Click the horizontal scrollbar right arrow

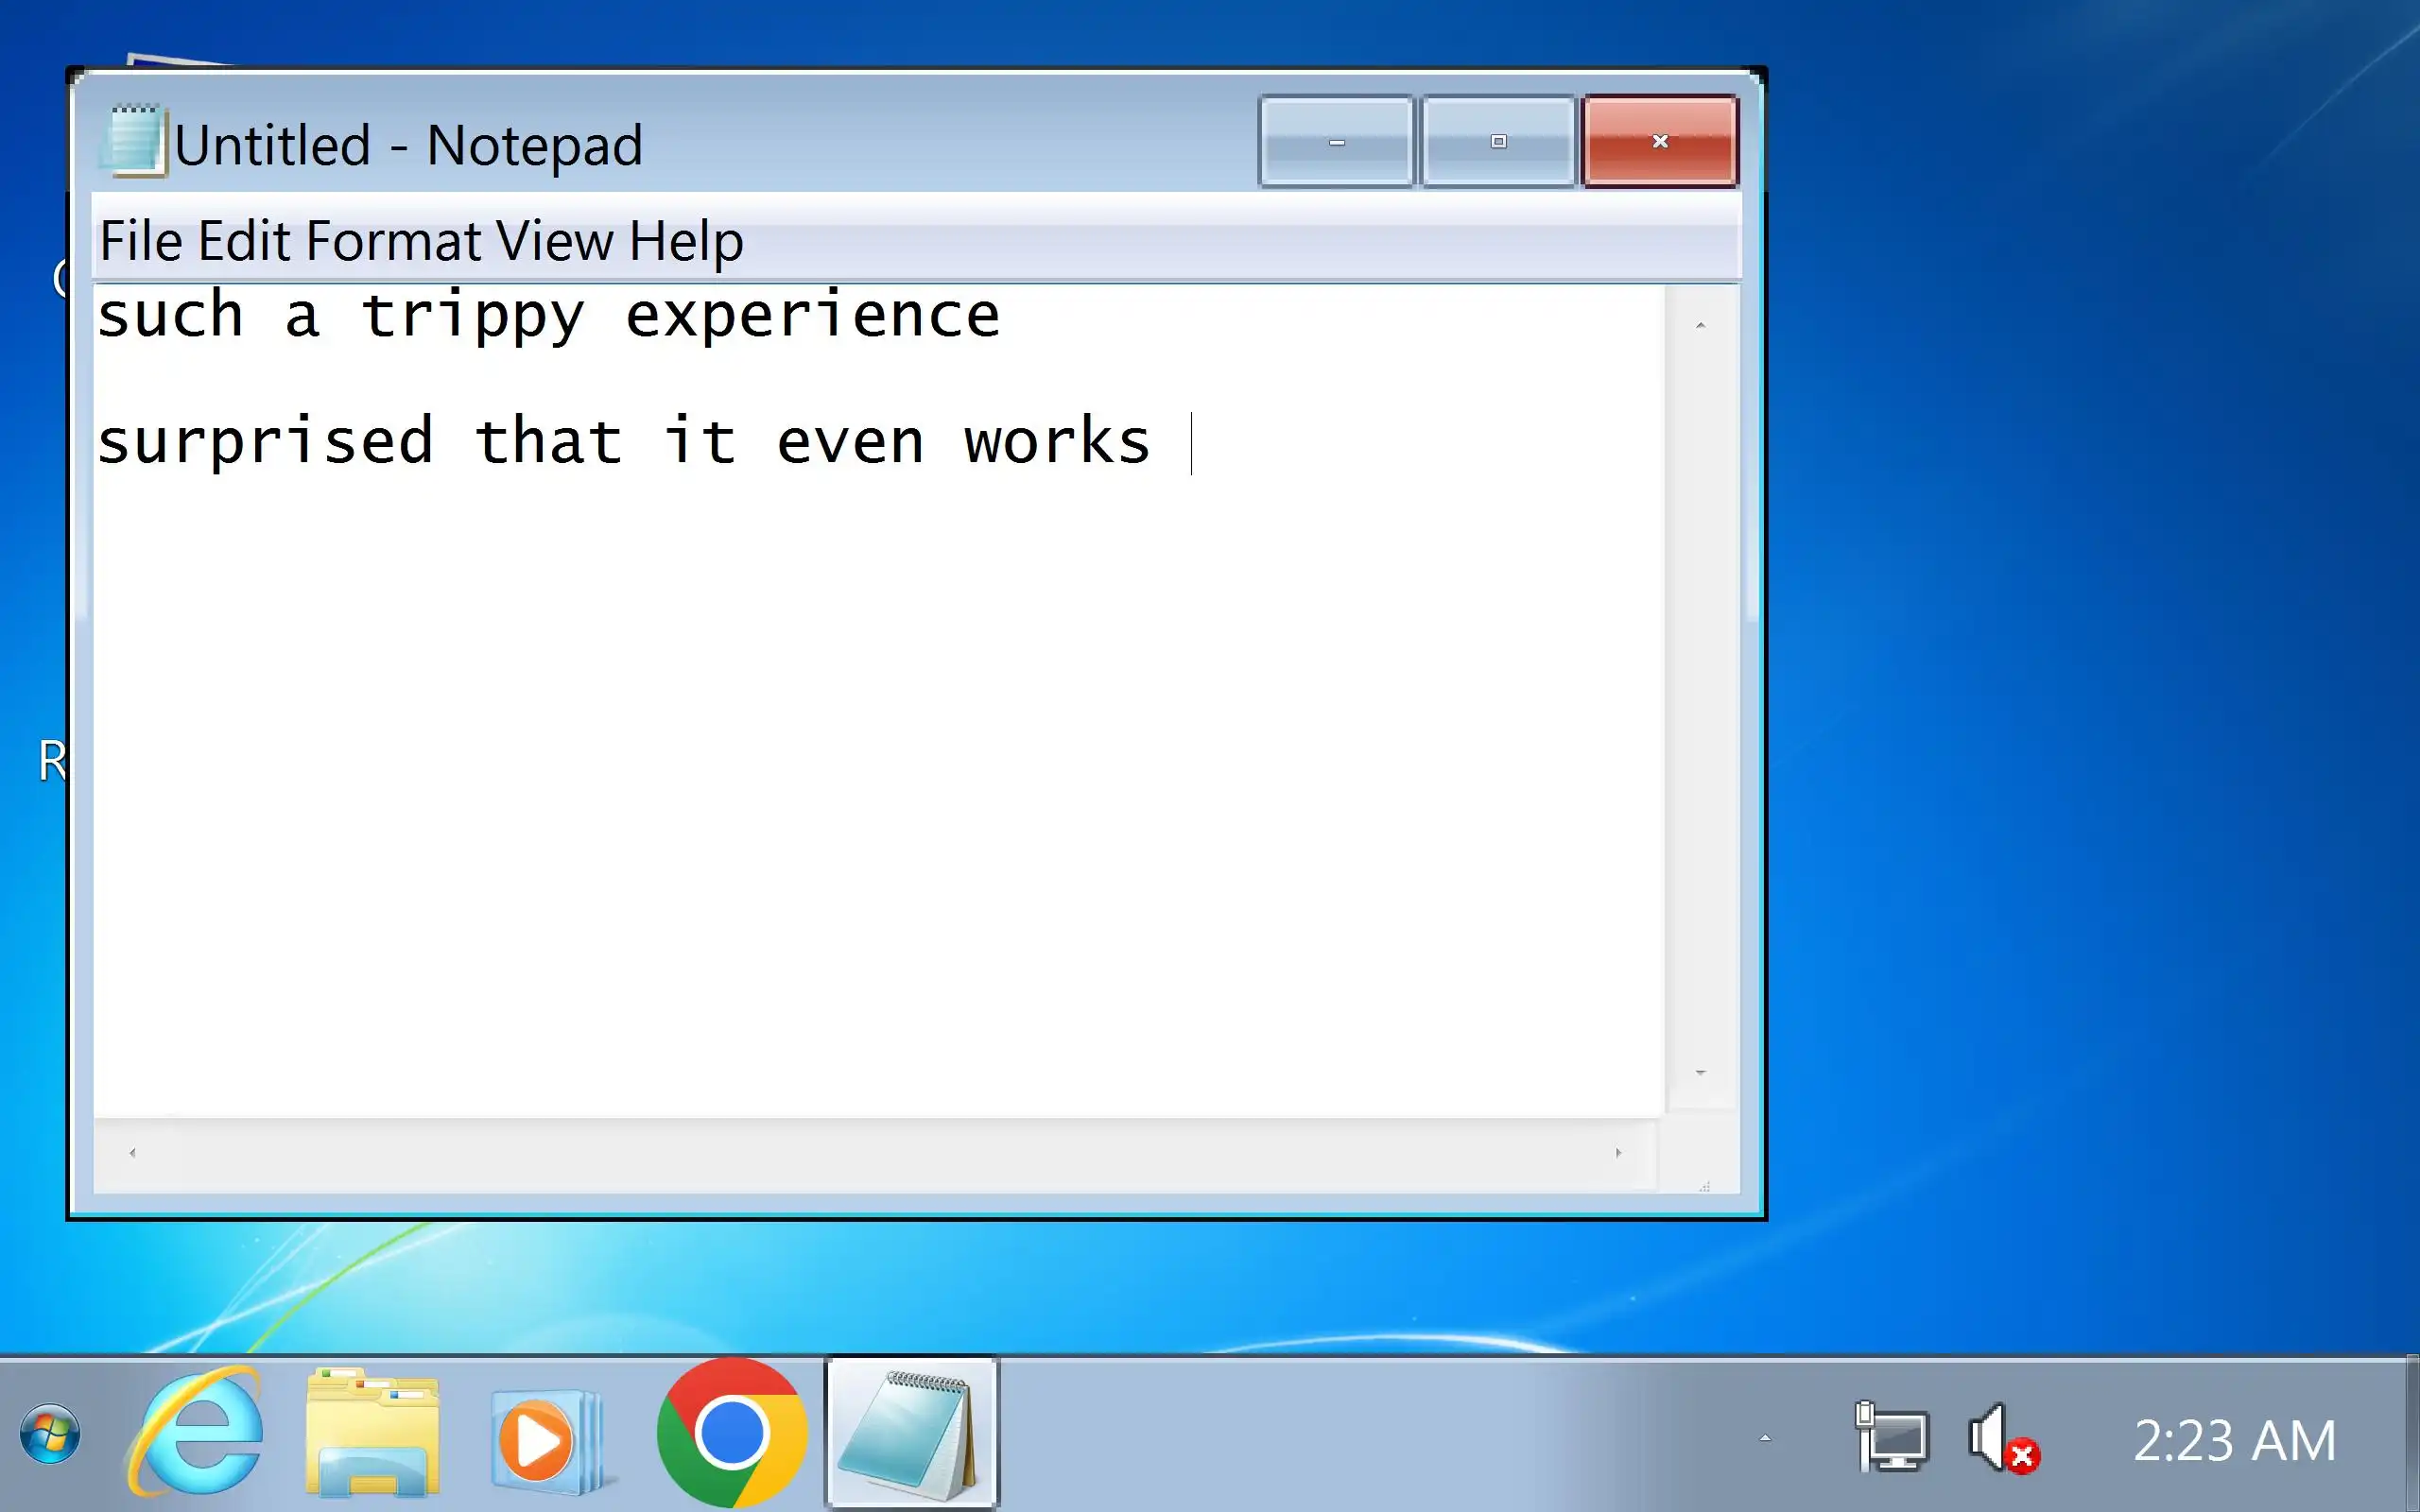[x=1618, y=1153]
